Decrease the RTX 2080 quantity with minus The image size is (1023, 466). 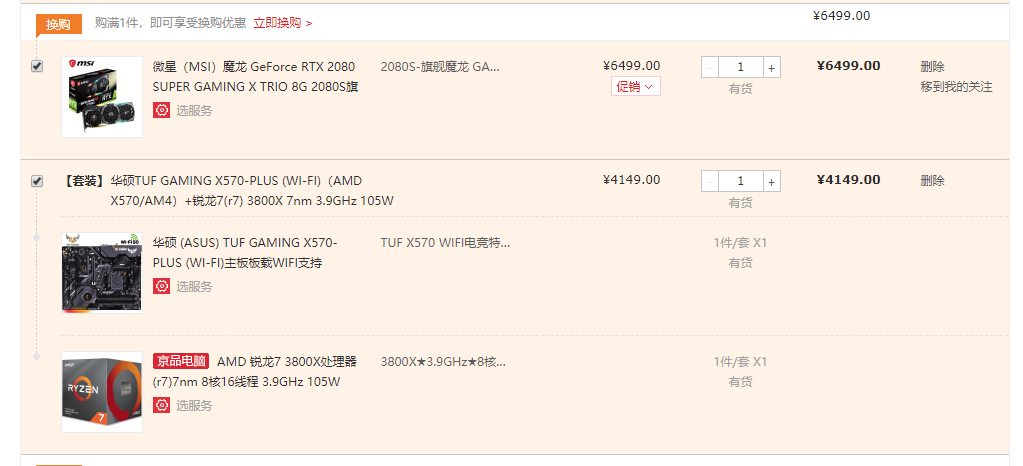pos(710,67)
